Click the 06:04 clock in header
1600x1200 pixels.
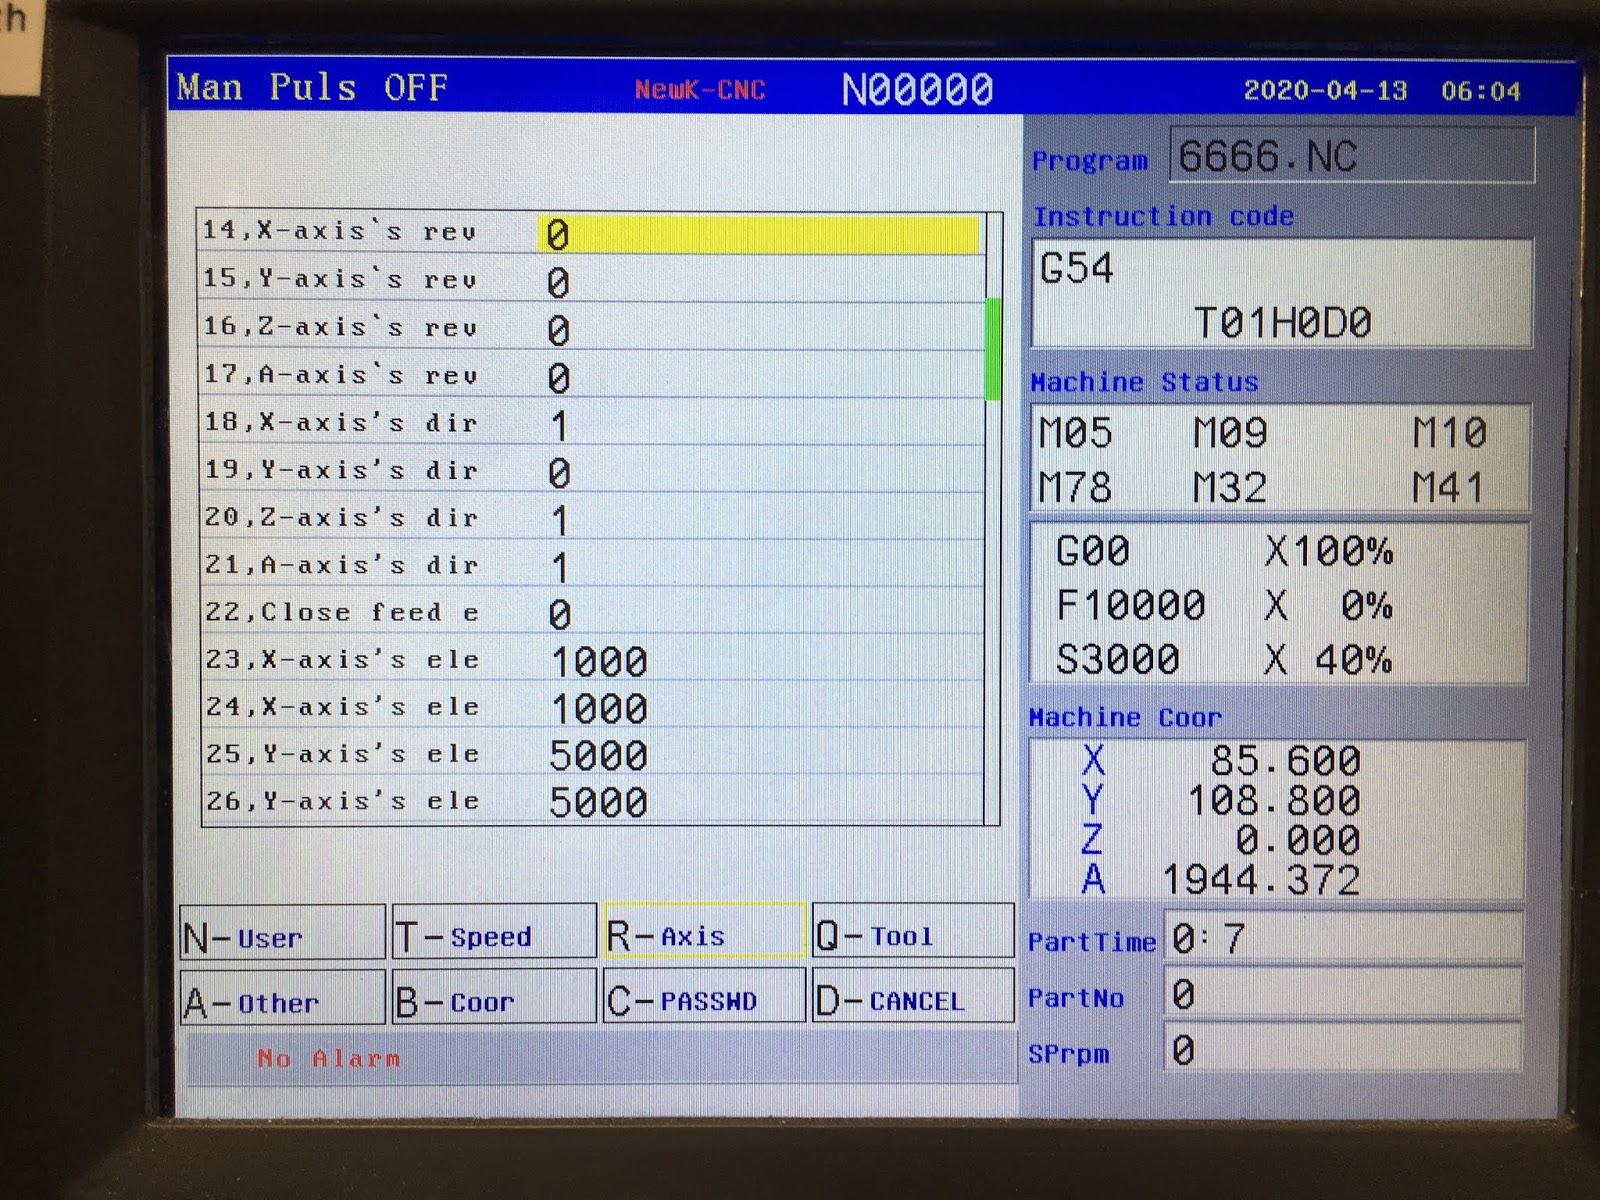pos(1481,91)
